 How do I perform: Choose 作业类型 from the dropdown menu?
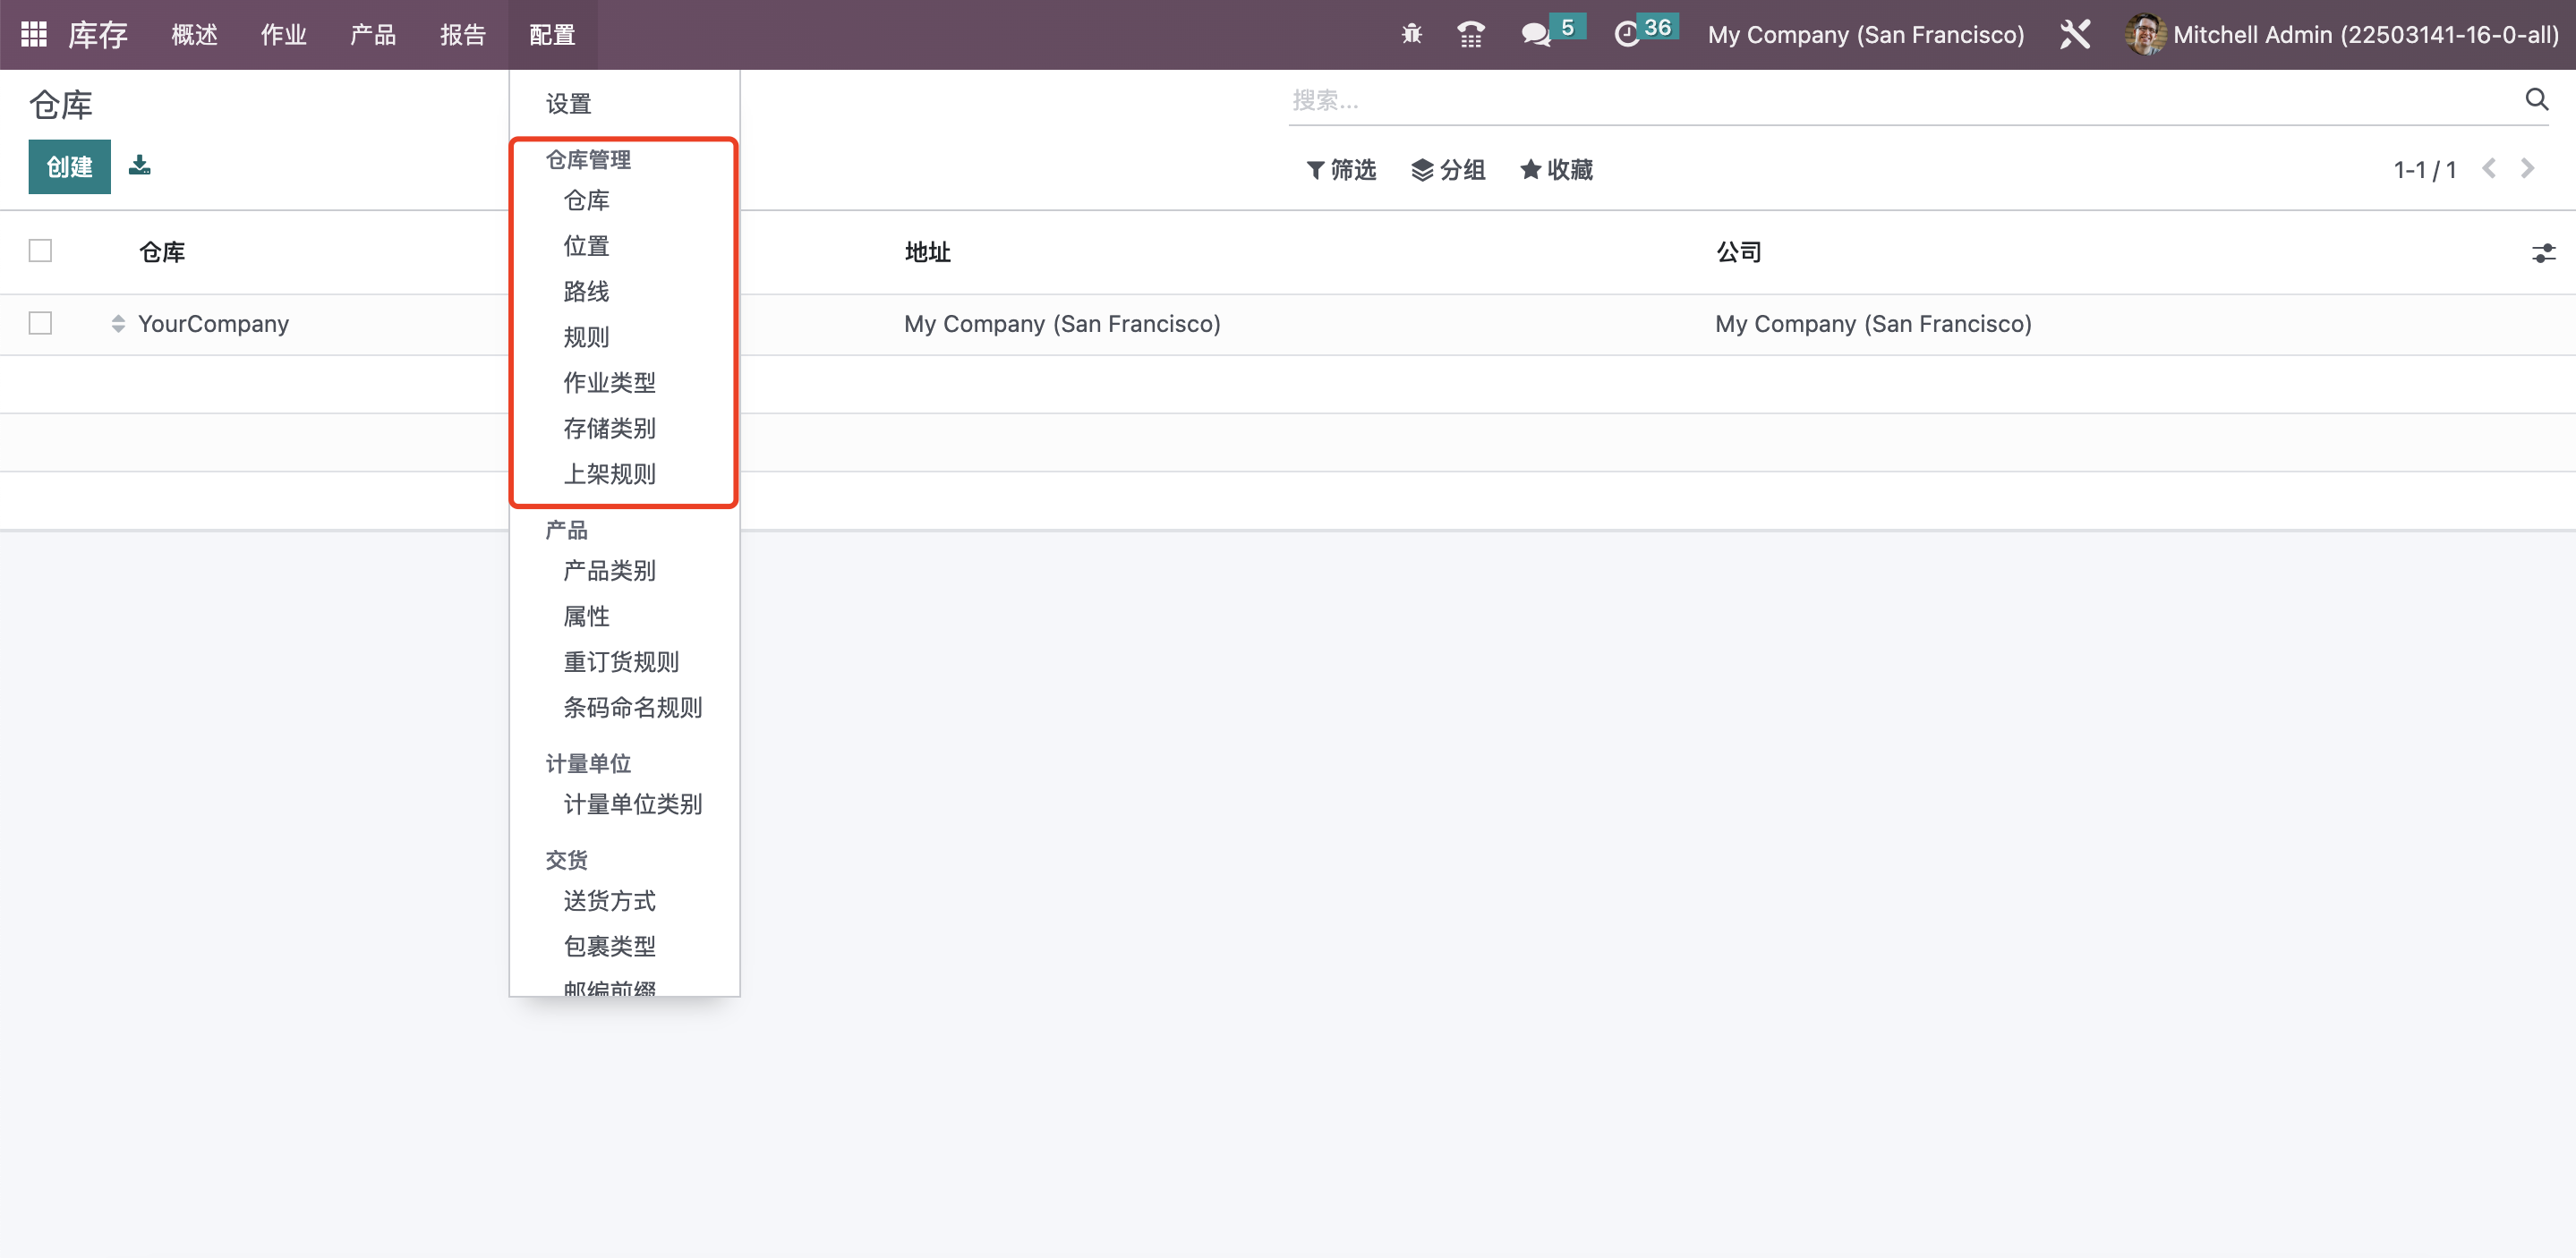(x=609, y=383)
